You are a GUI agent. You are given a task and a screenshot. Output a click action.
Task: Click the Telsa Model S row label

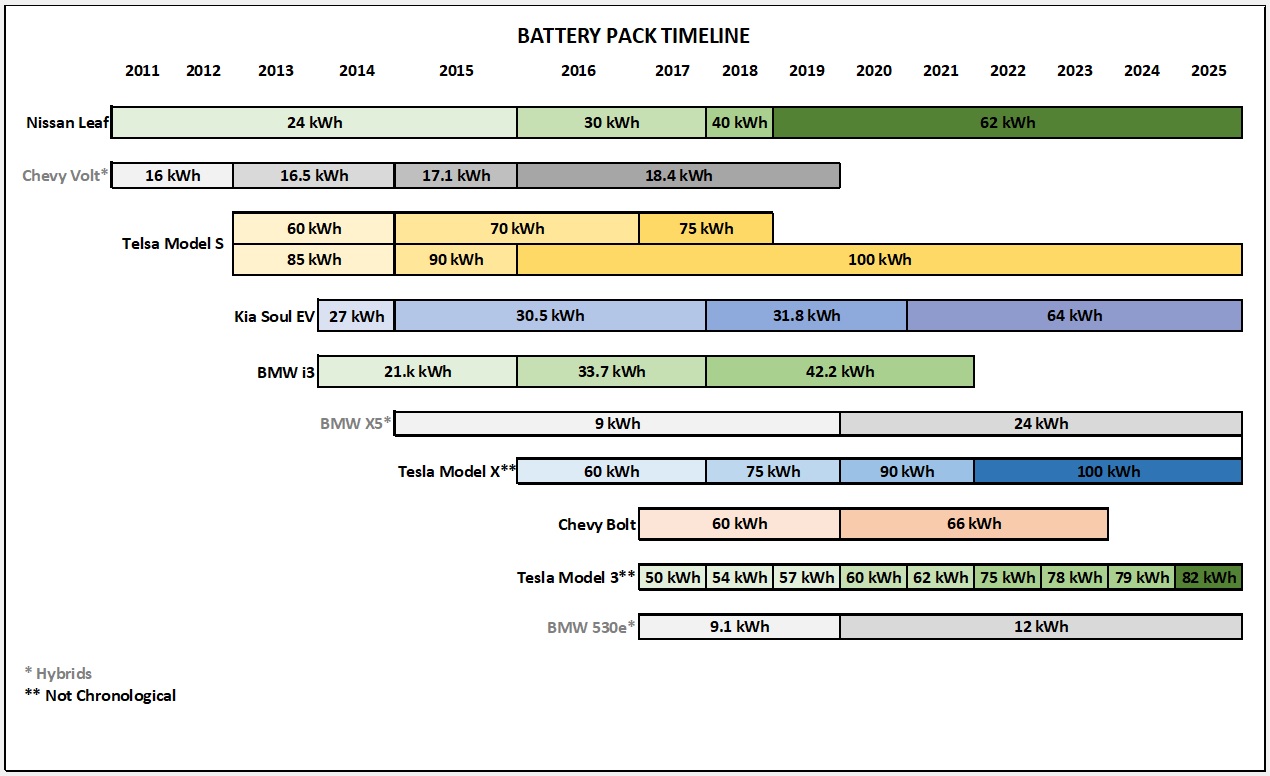pos(173,243)
